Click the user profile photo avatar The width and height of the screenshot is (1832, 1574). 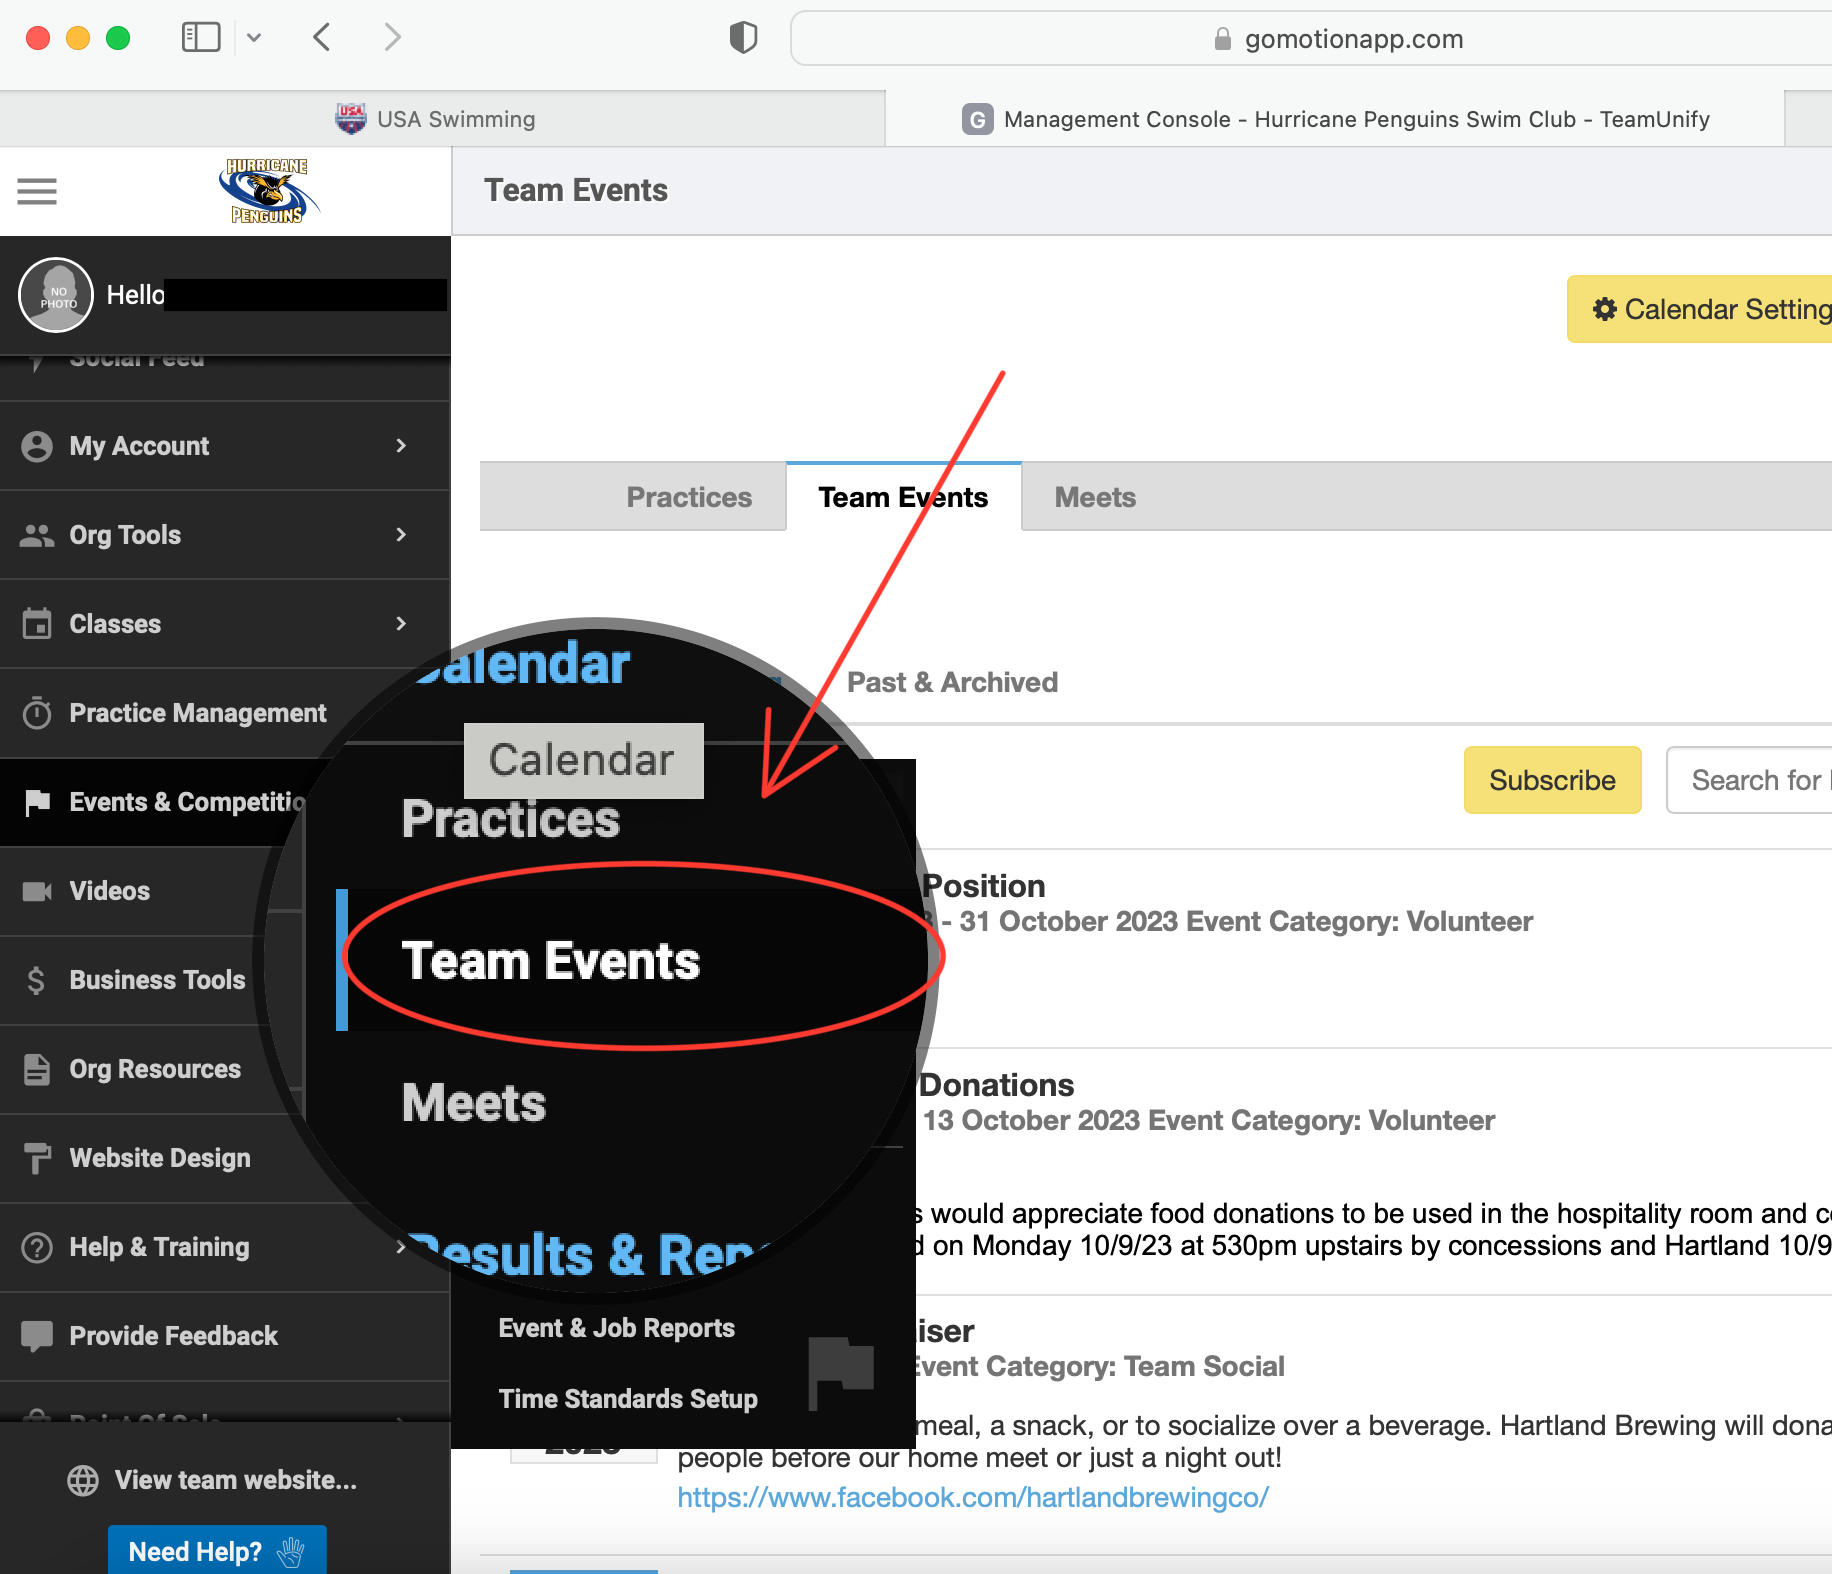[56, 295]
